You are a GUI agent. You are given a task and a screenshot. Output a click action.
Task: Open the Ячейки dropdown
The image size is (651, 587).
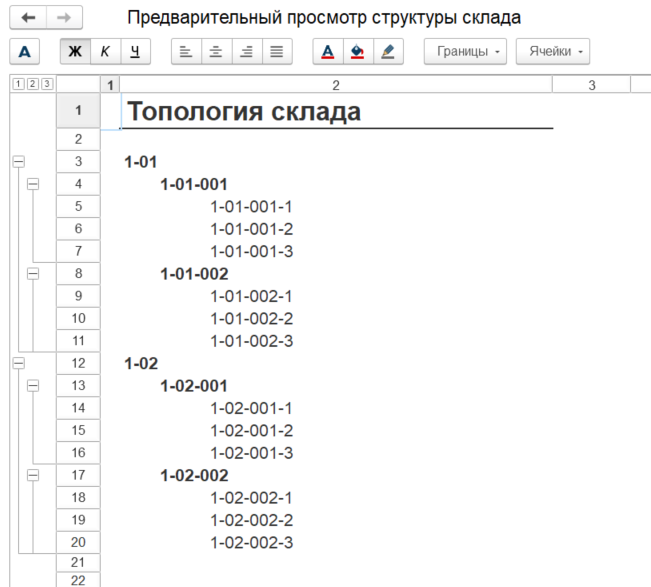click(x=553, y=51)
